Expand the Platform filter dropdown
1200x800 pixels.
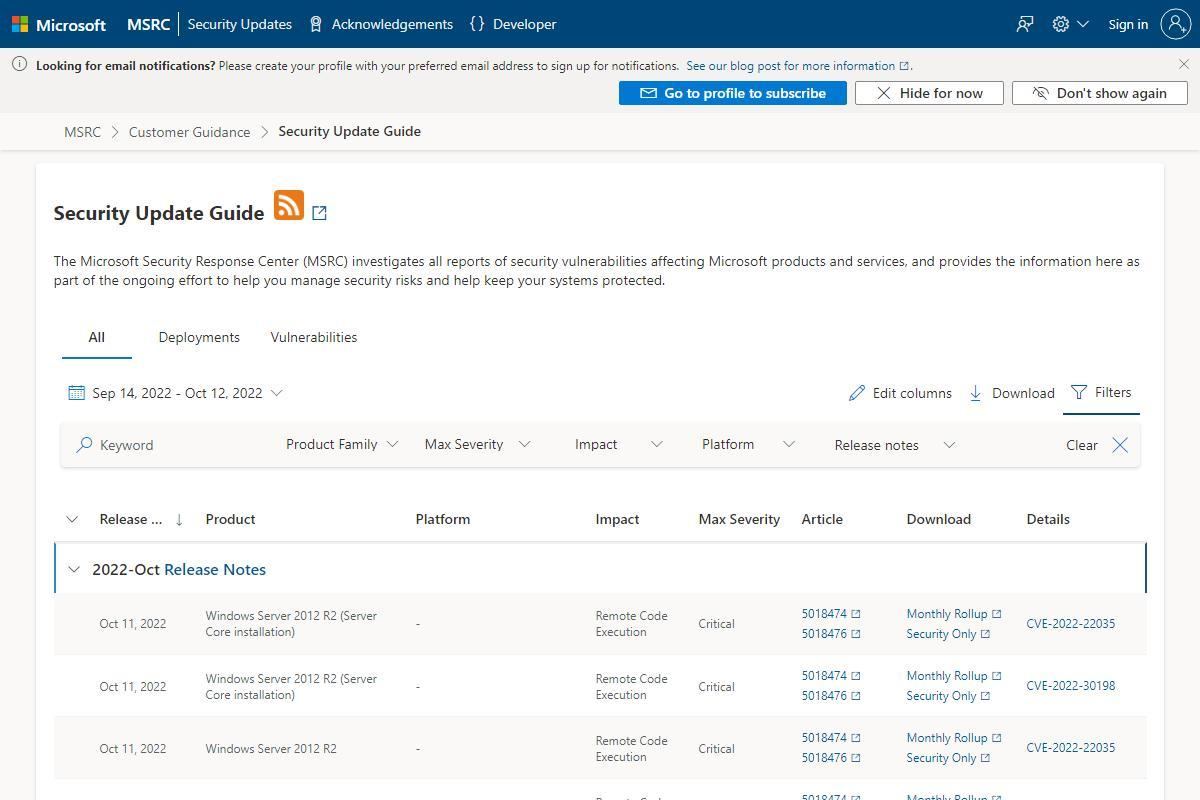point(748,444)
